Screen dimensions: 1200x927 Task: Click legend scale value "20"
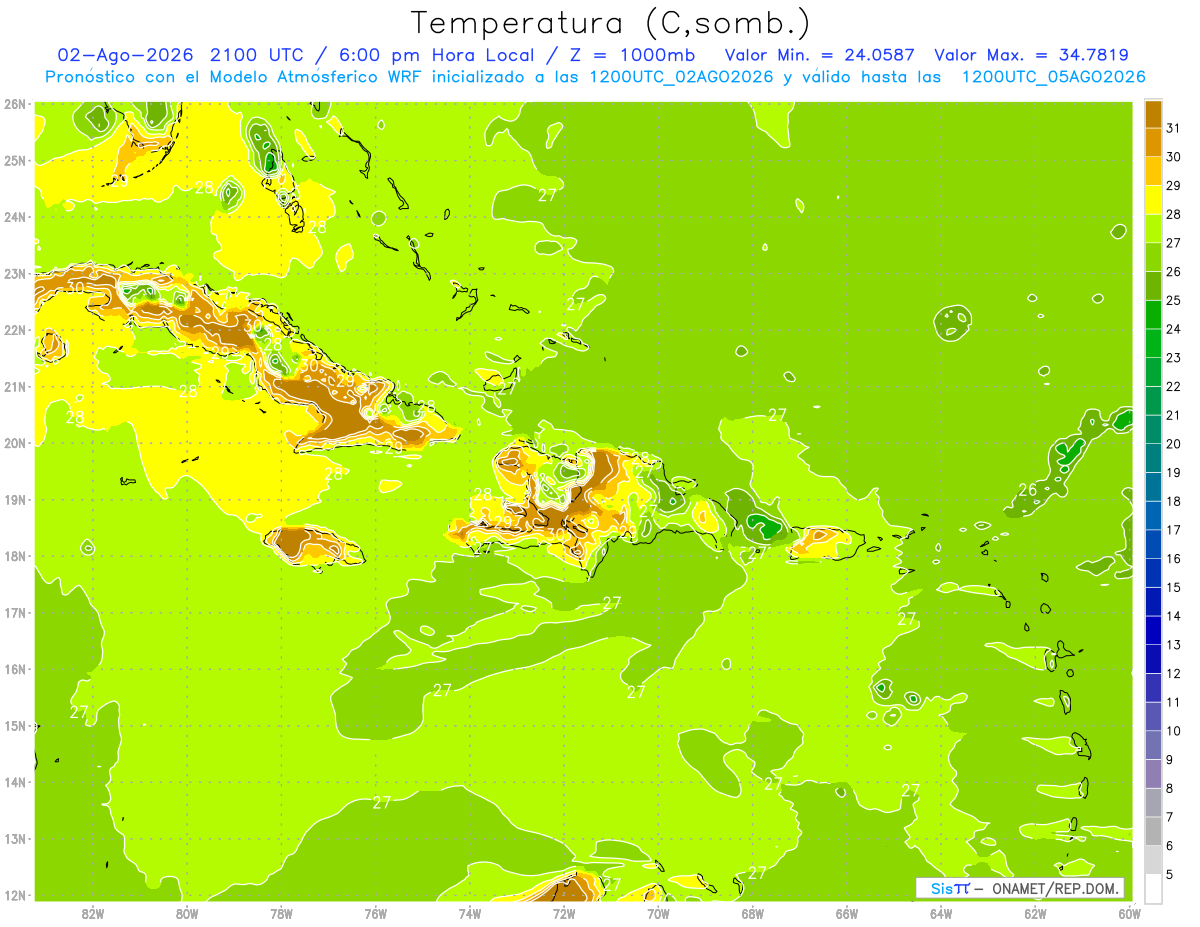click(1173, 444)
